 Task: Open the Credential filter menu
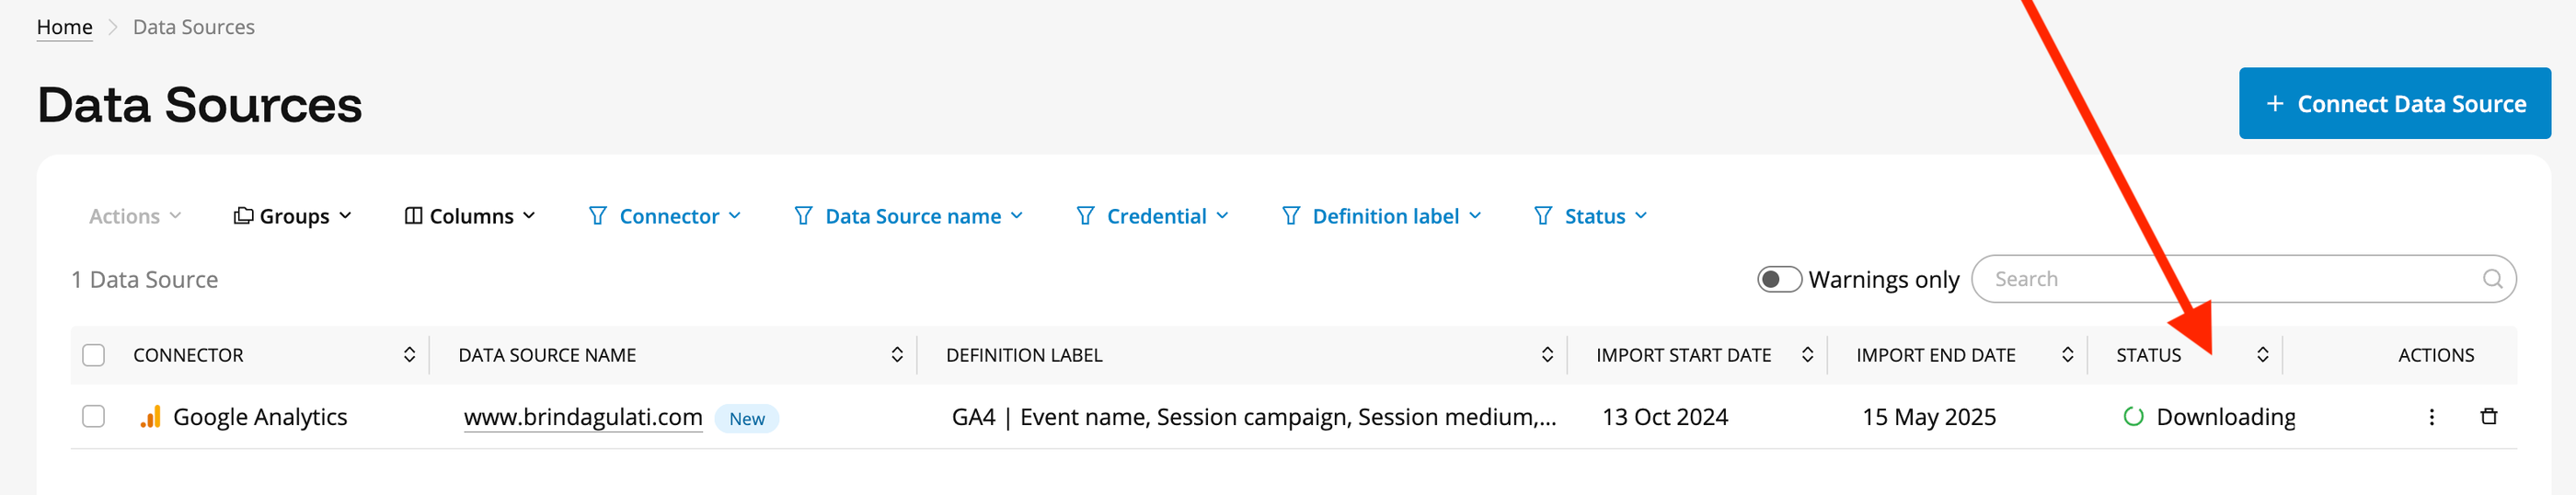tap(1152, 216)
